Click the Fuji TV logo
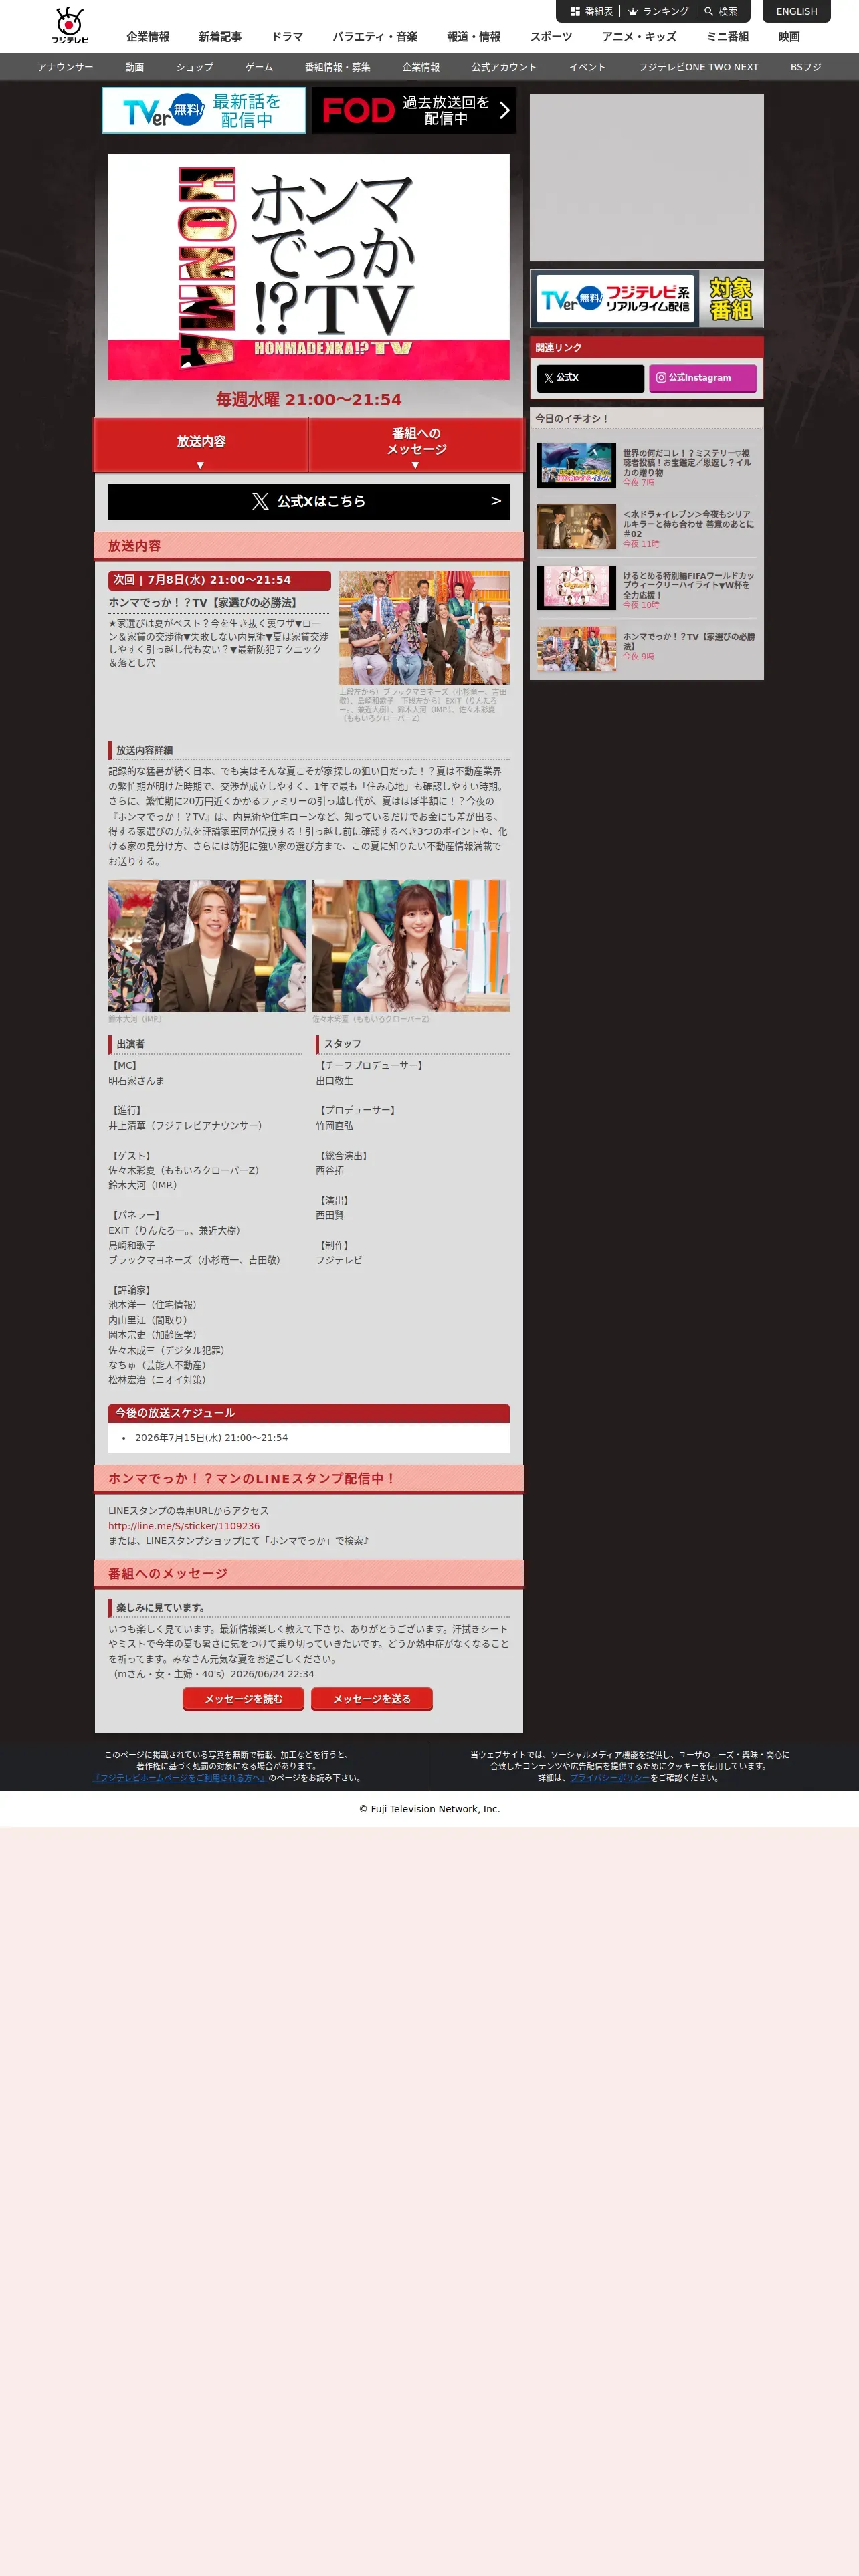The height and width of the screenshot is (2576, 859). pyautogui.click(x=70, y=25)
